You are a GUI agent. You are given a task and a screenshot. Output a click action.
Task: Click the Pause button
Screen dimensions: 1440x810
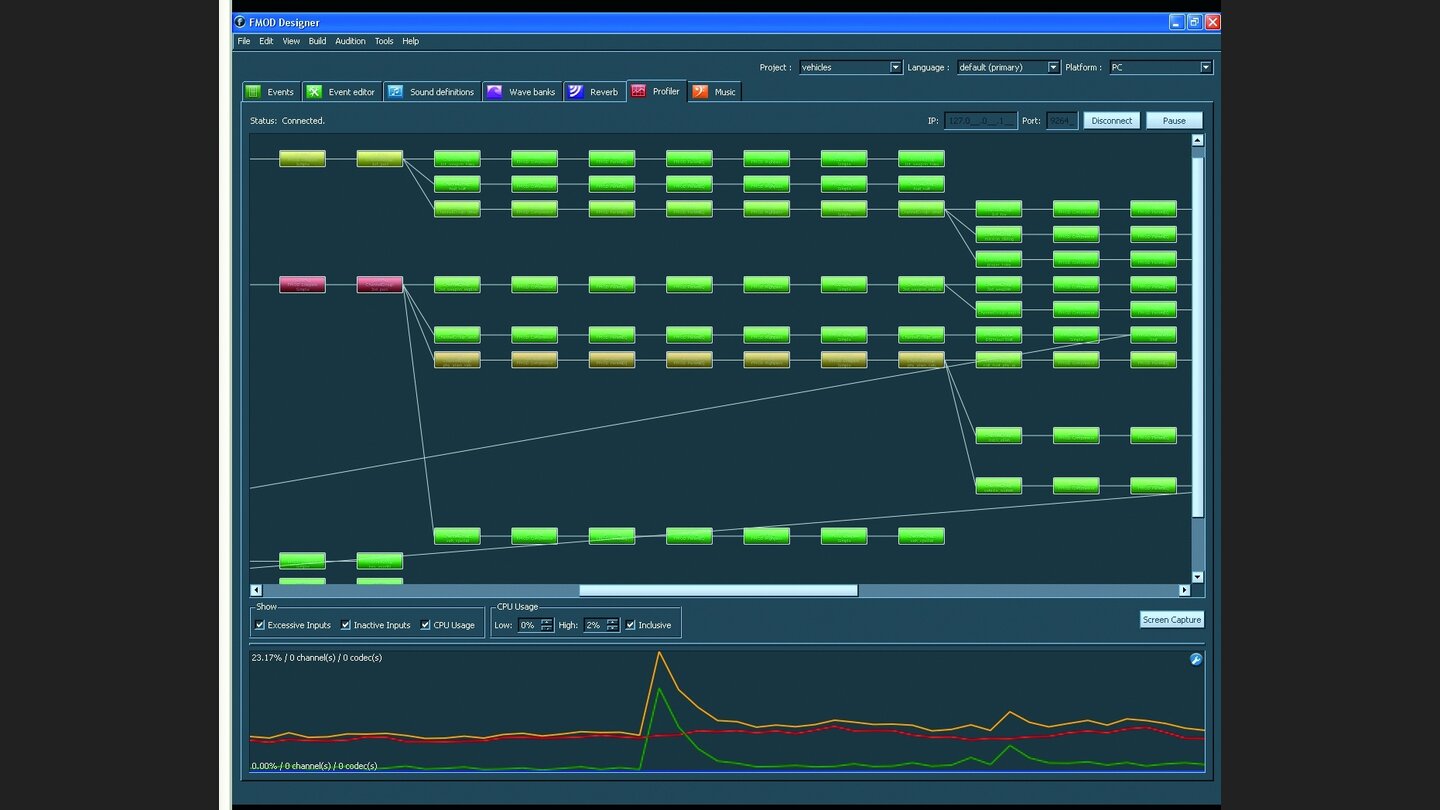pos(1174,120)
